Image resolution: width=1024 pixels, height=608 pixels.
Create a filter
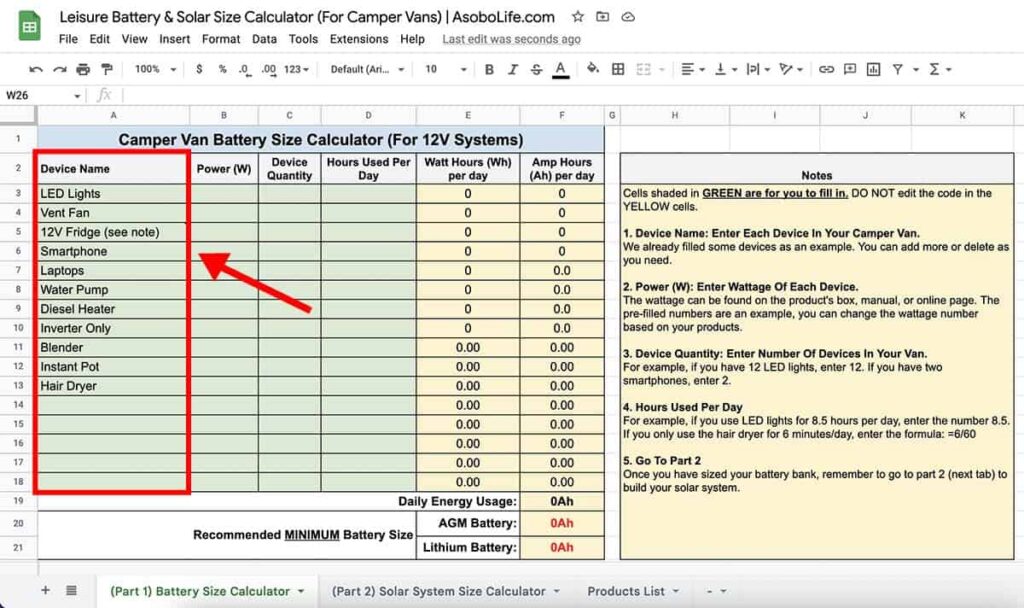pos(898,69)
